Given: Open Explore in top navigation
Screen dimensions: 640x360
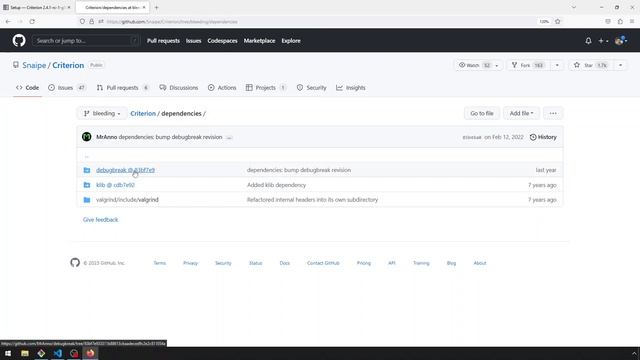Looking at the screenshot, I should (x=291, y=41).
